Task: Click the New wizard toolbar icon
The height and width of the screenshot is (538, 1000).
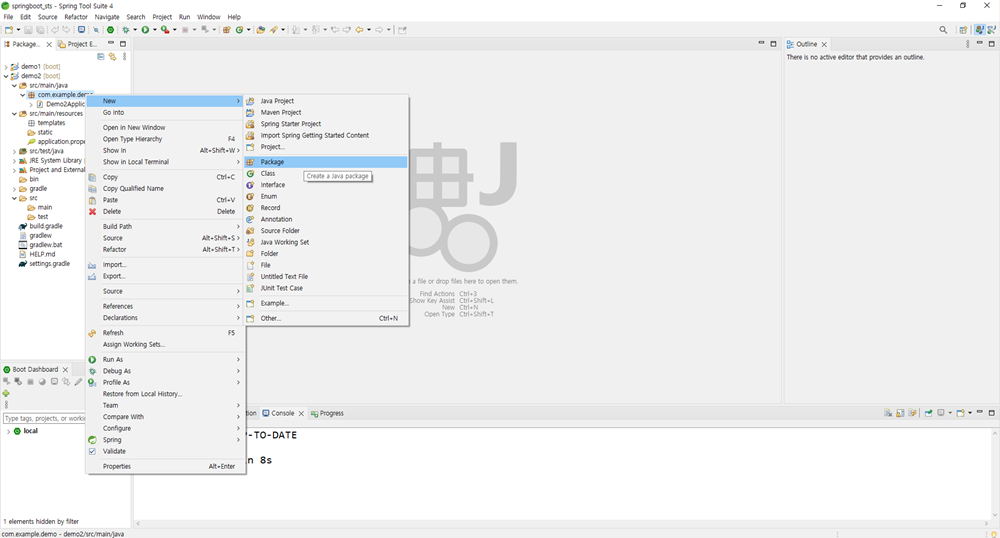Action: point(8,29)
